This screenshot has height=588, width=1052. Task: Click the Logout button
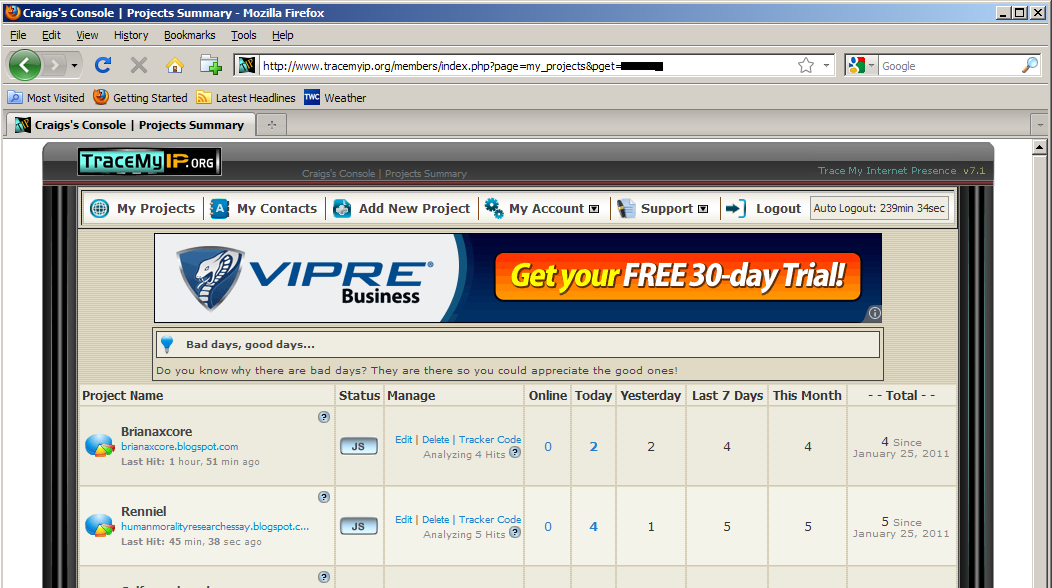click(764, 208)
